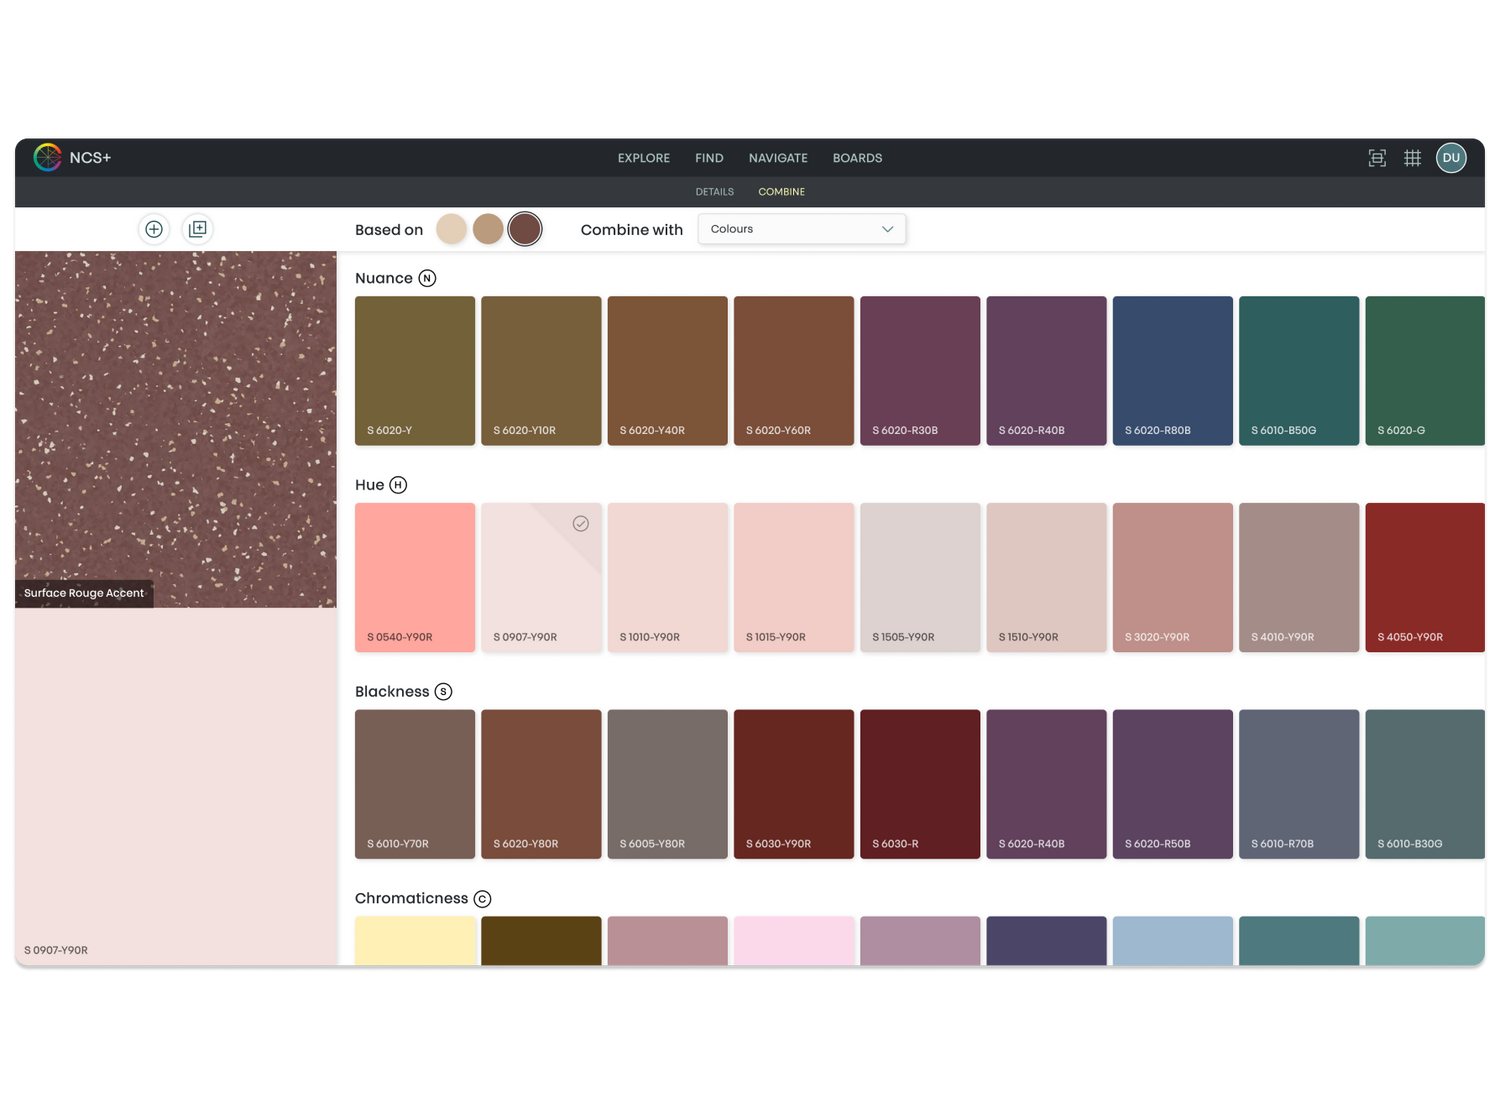Viewport: 1500px width, 1103px height.
Task: Toggle checkmark on the S 0907-Y90R swatch
Action: 581,524
